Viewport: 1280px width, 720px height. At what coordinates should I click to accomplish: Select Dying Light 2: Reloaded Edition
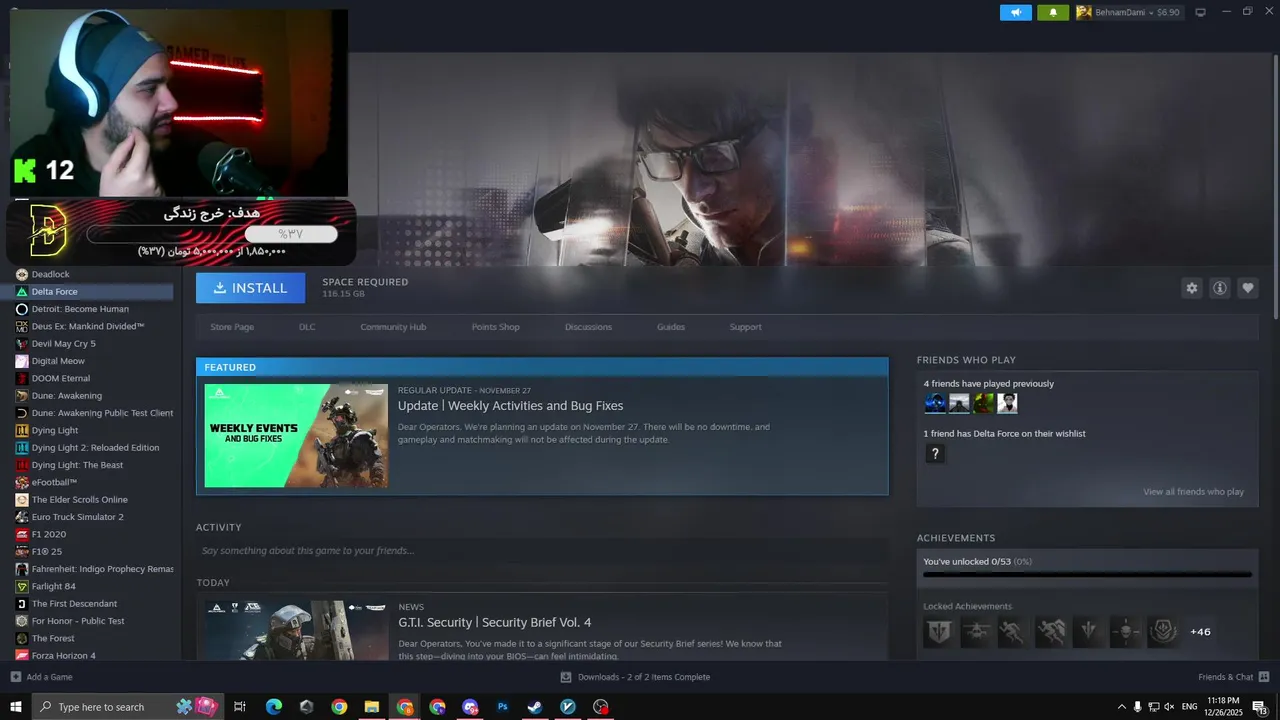click(x=92, y=448)
